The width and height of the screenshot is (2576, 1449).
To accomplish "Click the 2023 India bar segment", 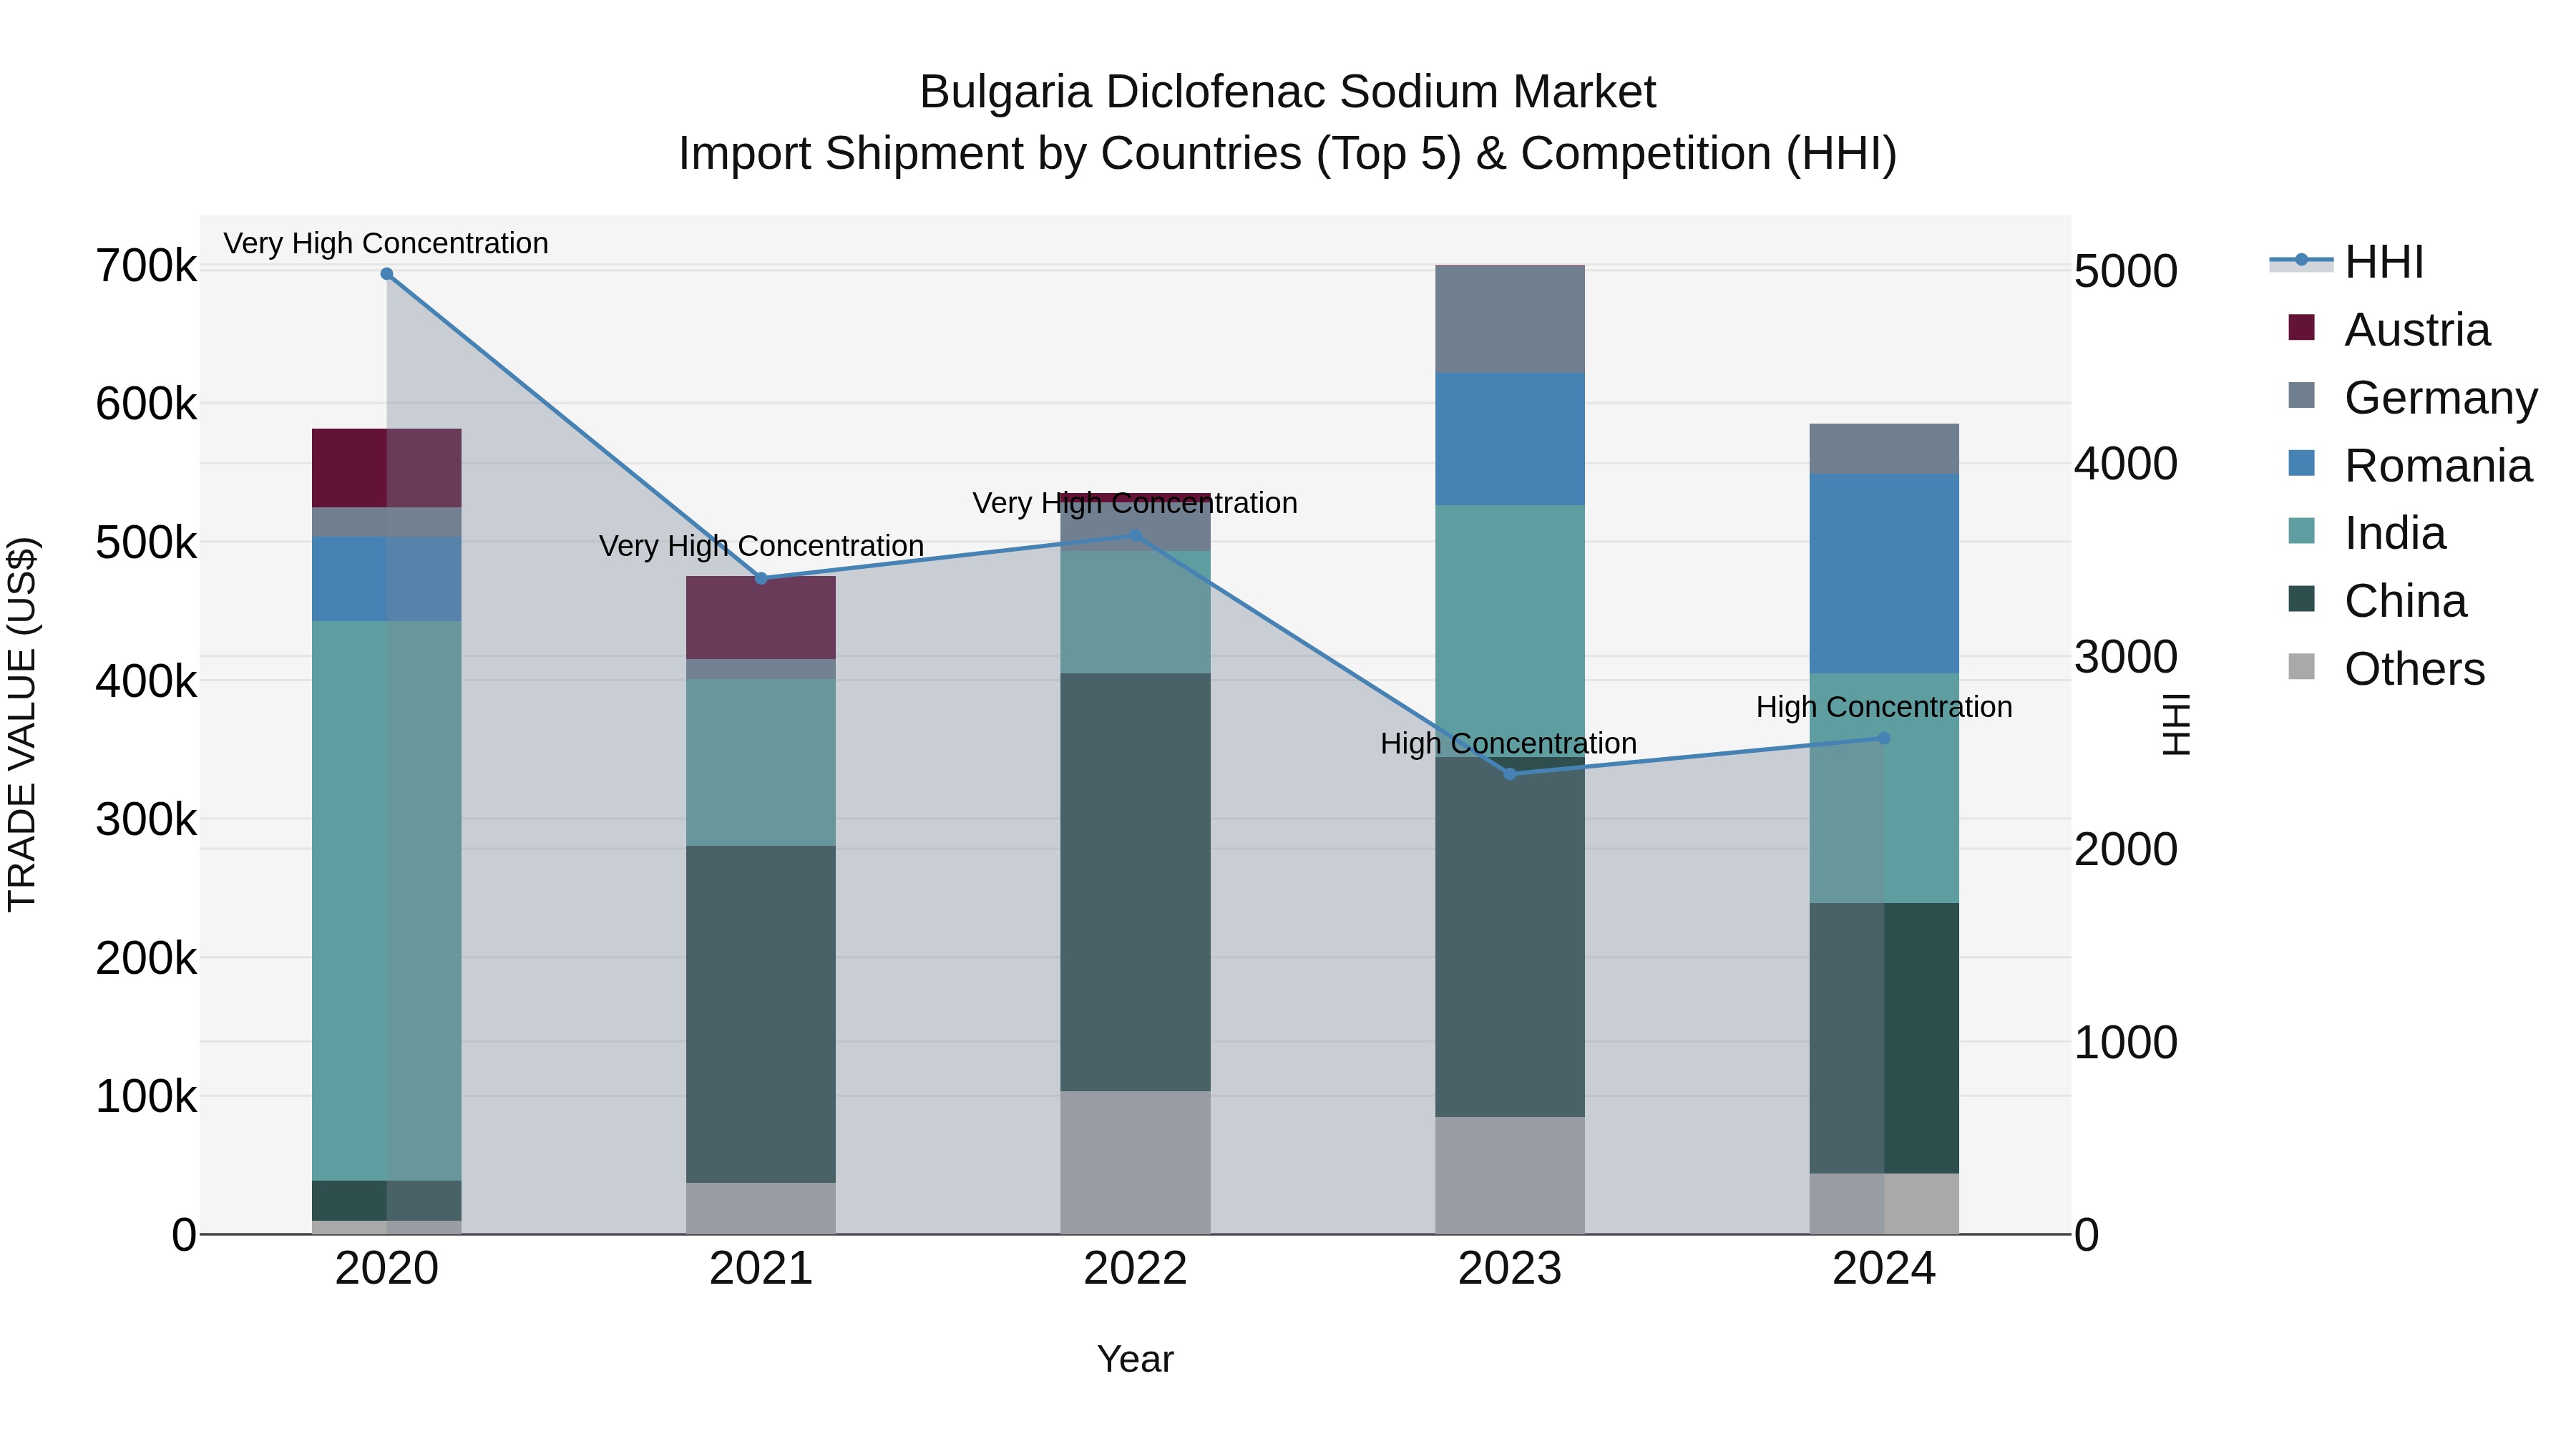I will 1510,631.
